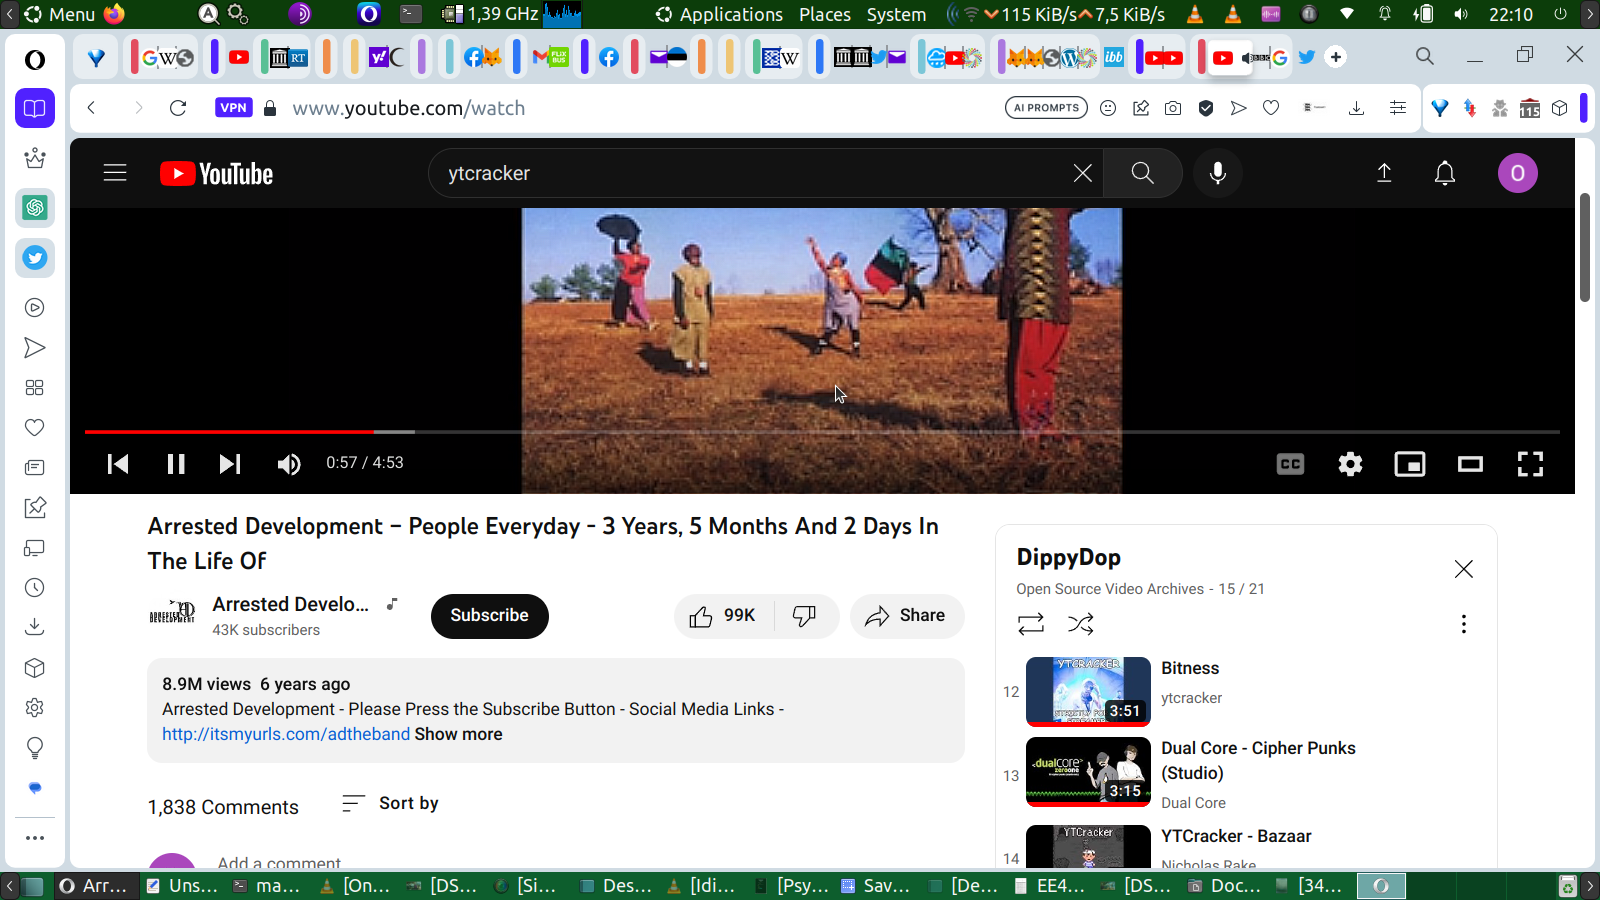This screenshot has width=1600, height=900.
Task: Toggle closed captions on the video
Action: pos(1290,464)
